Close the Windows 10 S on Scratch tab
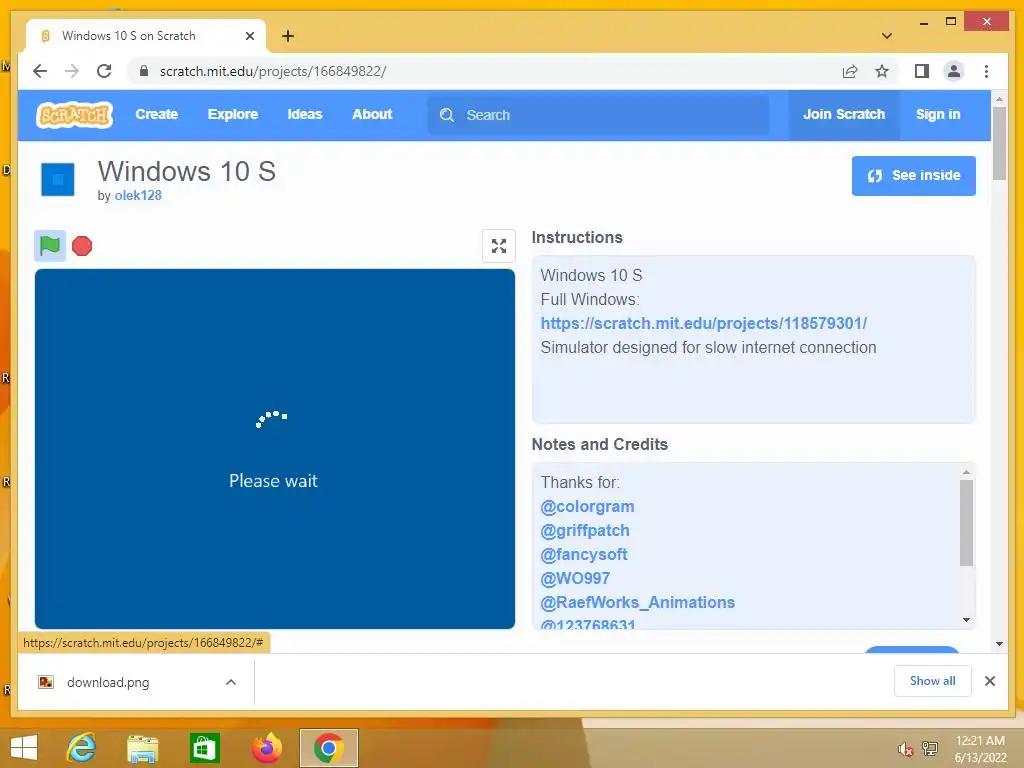 point(249,36)
